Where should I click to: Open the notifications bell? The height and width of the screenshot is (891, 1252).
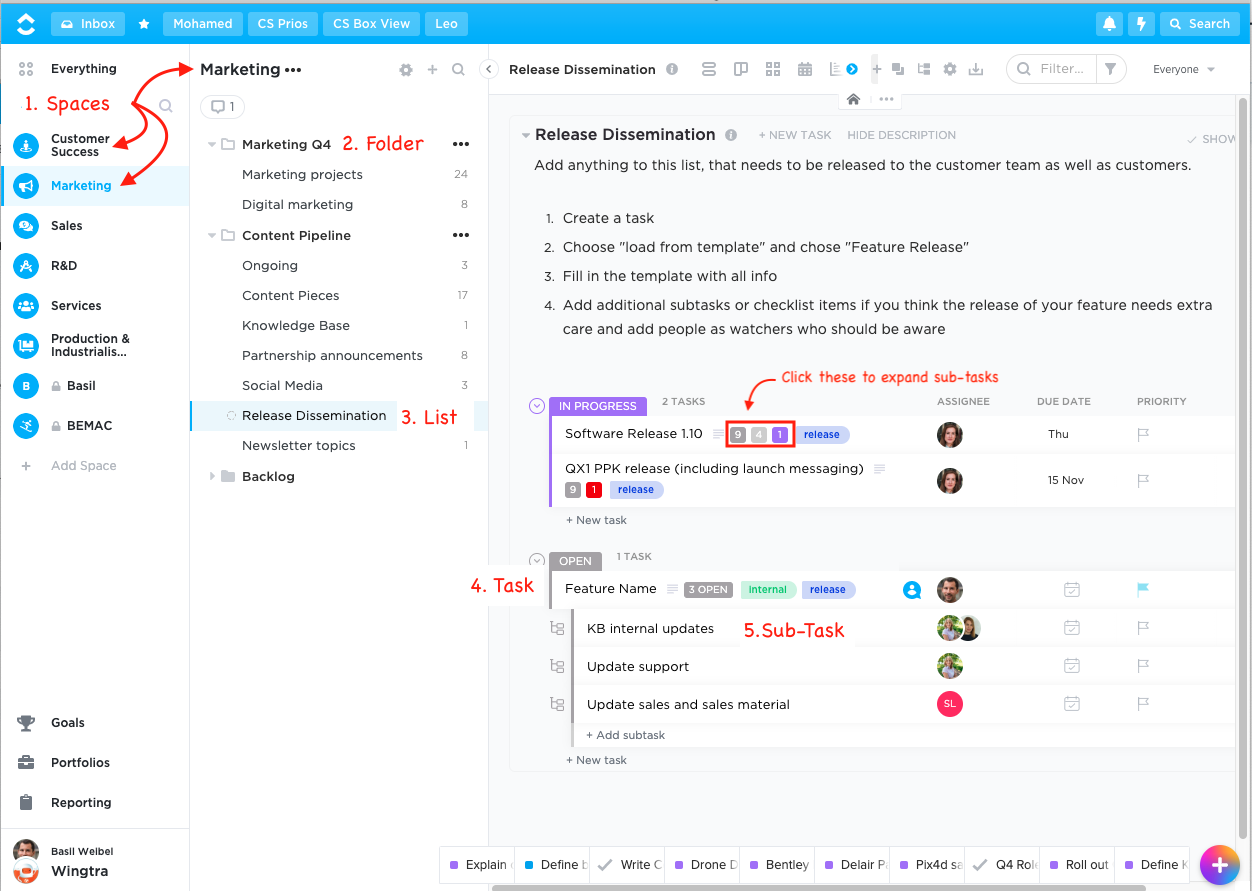point(1108,24)
